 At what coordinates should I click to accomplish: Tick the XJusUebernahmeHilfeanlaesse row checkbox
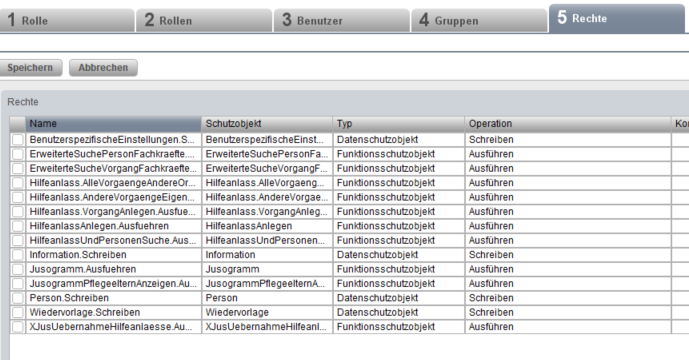[18, 327]
